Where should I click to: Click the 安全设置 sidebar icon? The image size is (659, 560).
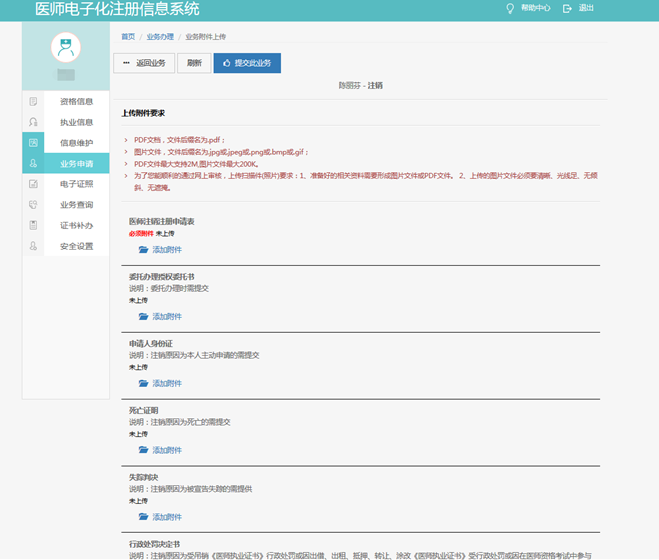33,246
